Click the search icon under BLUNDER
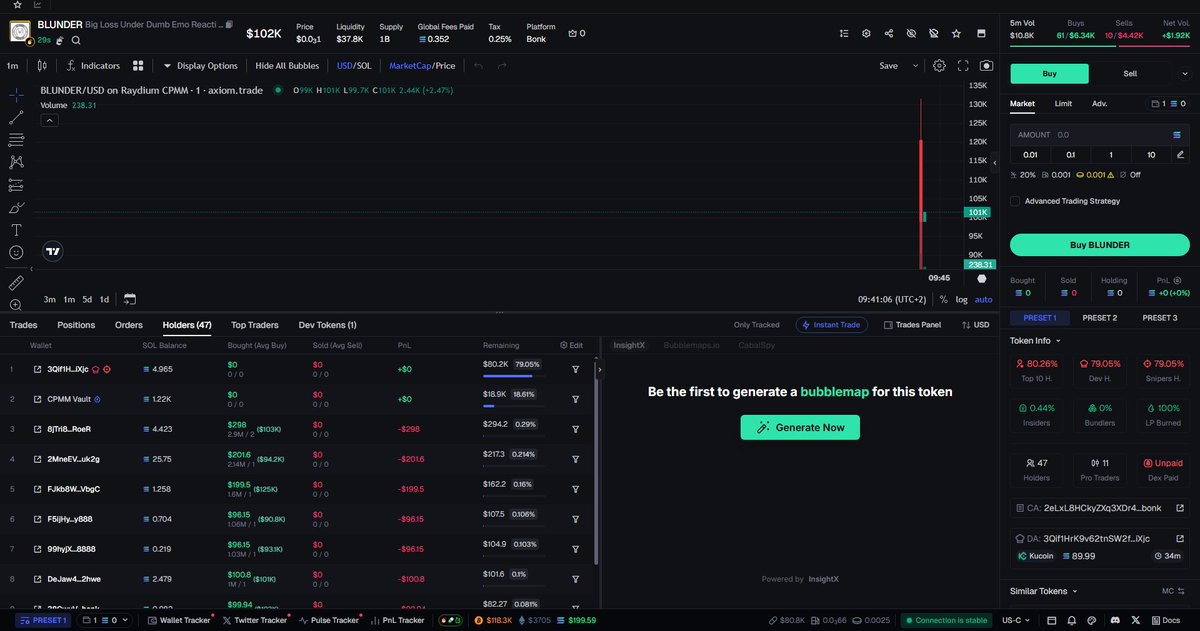 click(x=76, y=40)
